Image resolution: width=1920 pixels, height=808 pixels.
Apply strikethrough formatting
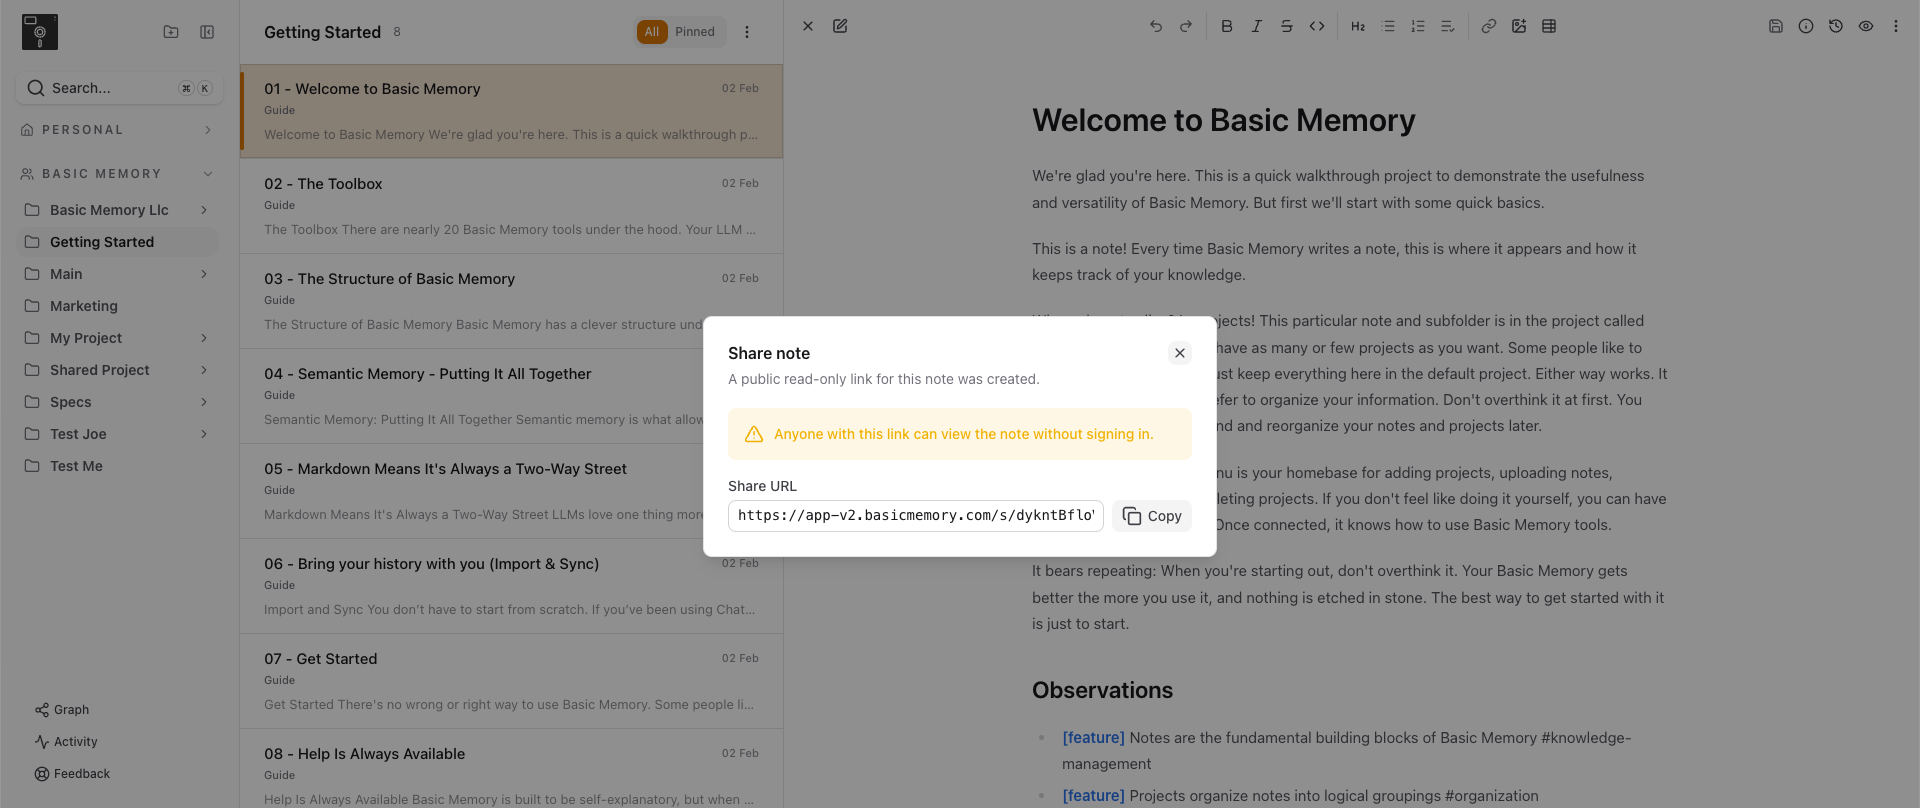point(1287,27)
